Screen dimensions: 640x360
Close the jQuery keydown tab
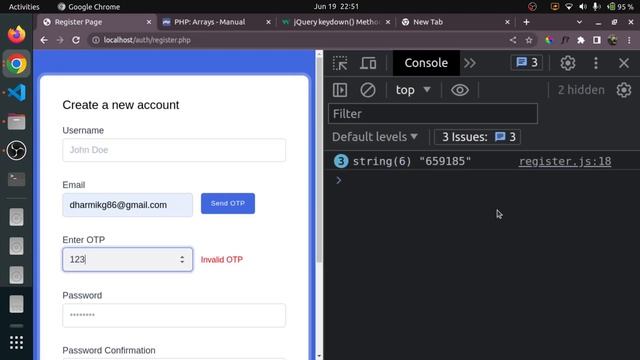pyautogui.click(x=388, y=22)
